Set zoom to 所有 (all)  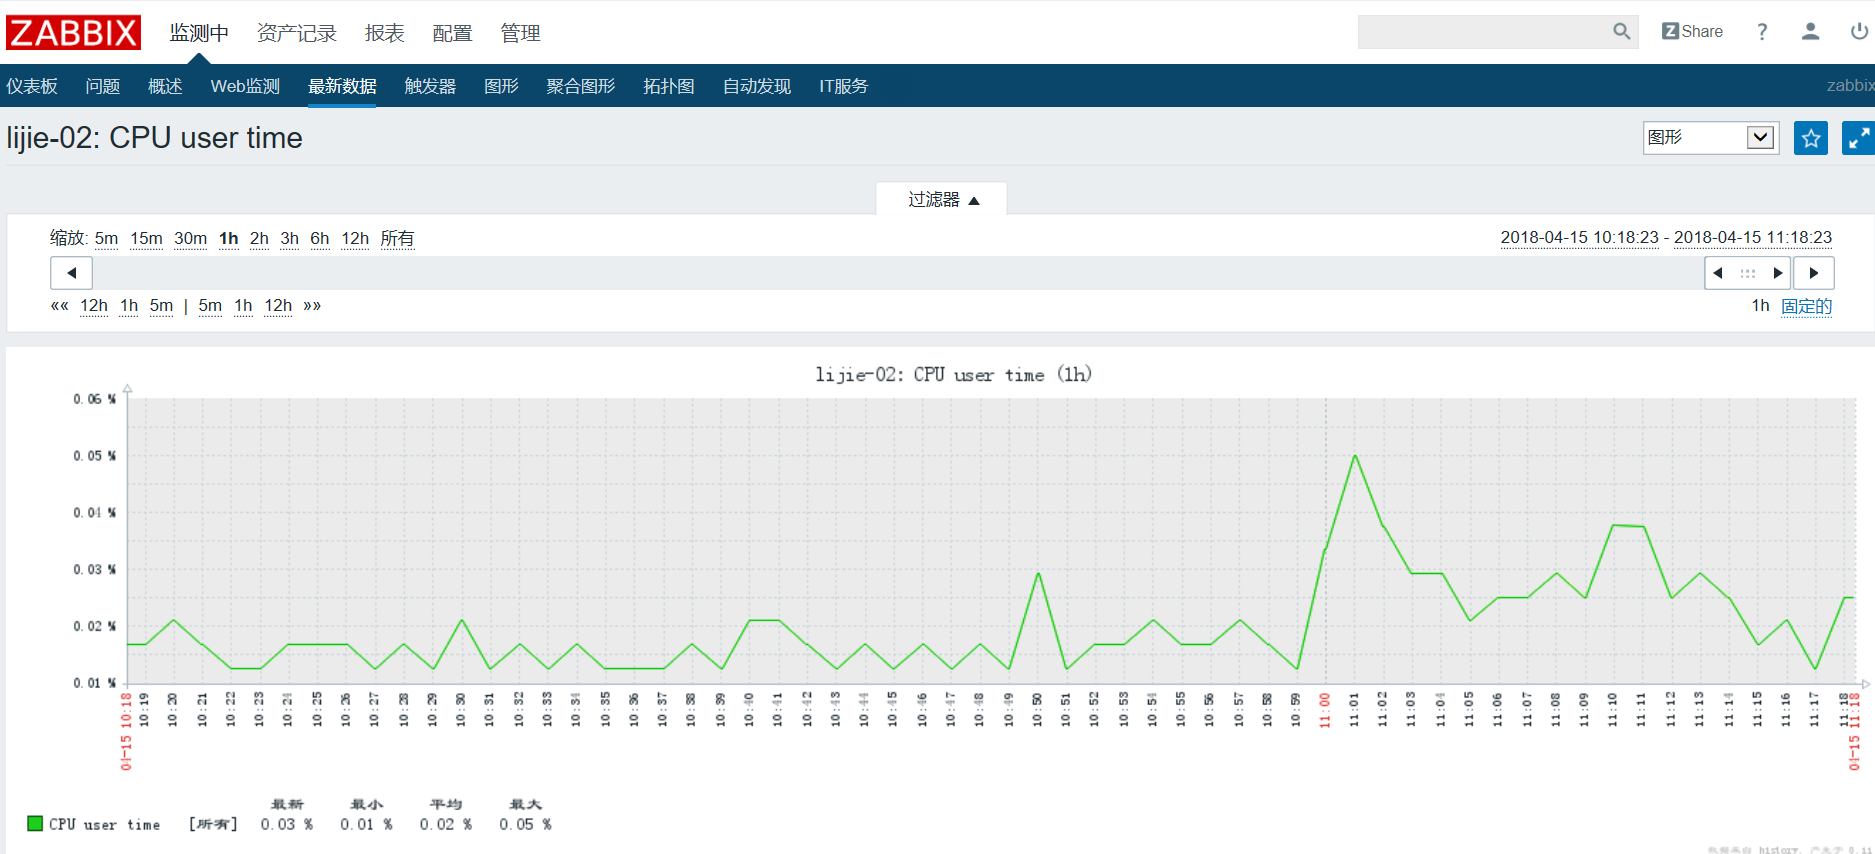click(x=397, y=238)
